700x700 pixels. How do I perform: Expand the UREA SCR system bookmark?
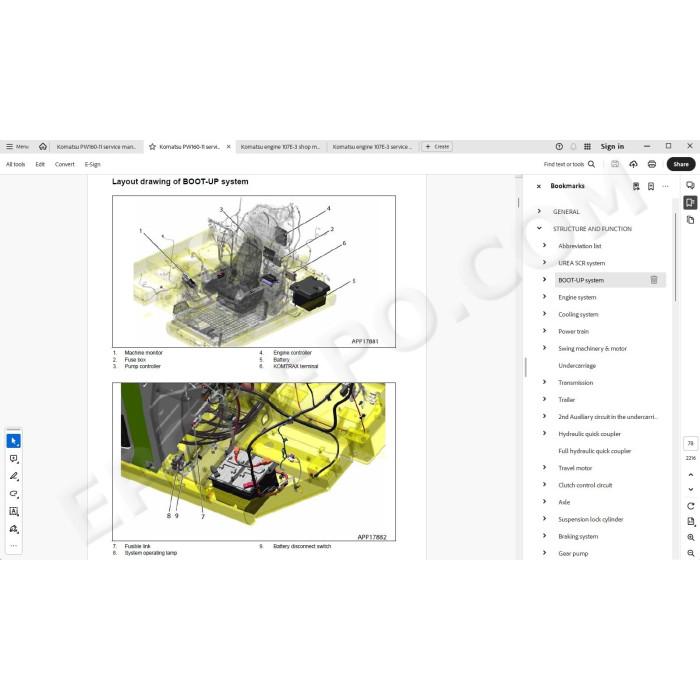pos(544,262)
